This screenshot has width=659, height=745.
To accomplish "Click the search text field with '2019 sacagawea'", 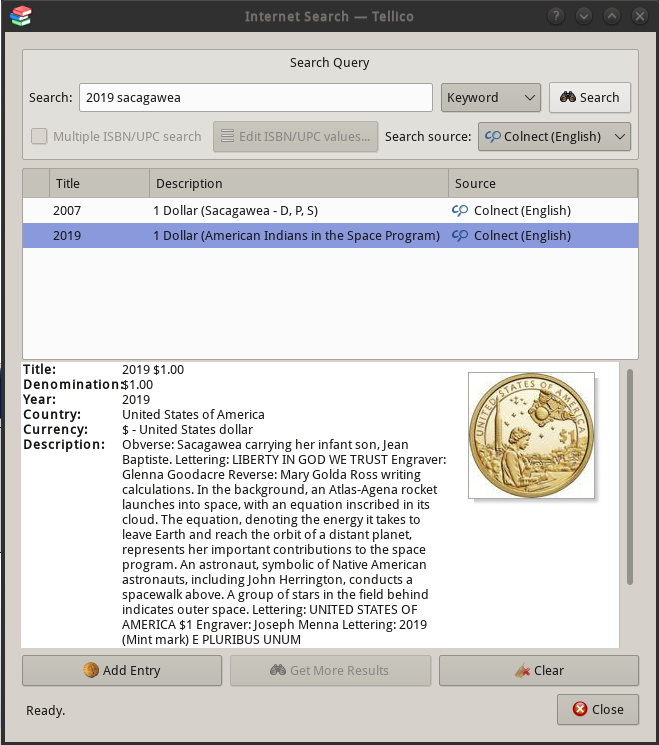I will 255,97.
